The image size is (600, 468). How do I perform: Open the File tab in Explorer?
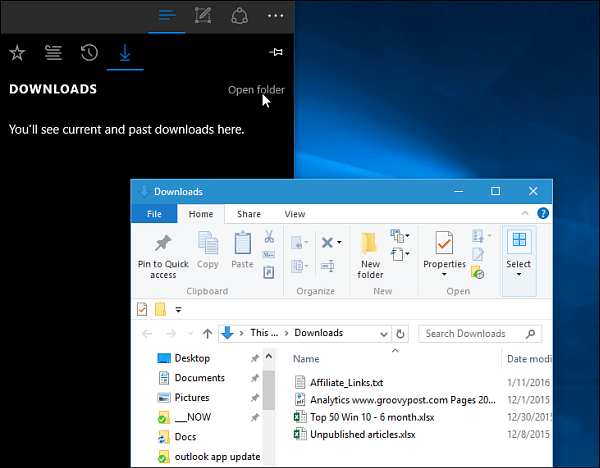154,214
